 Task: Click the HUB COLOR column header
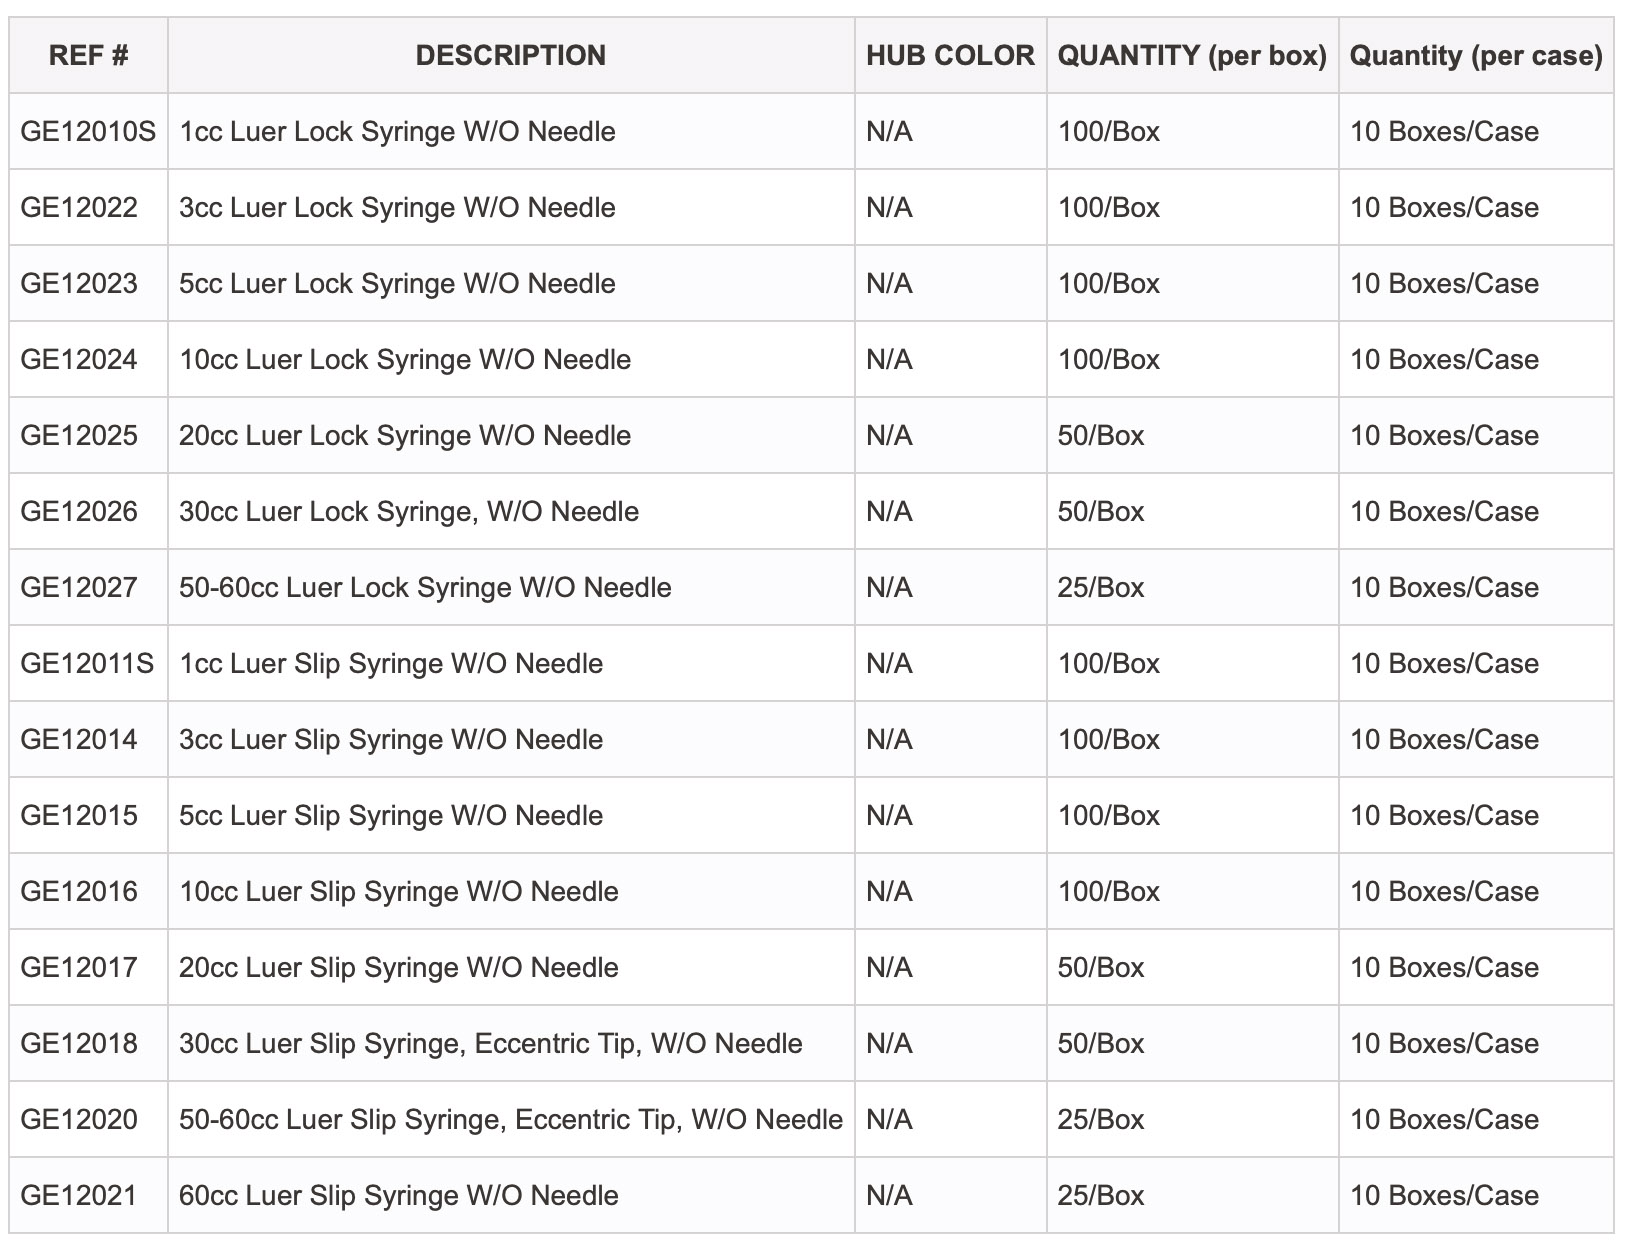pyautogui.click(x=950, y=55)
